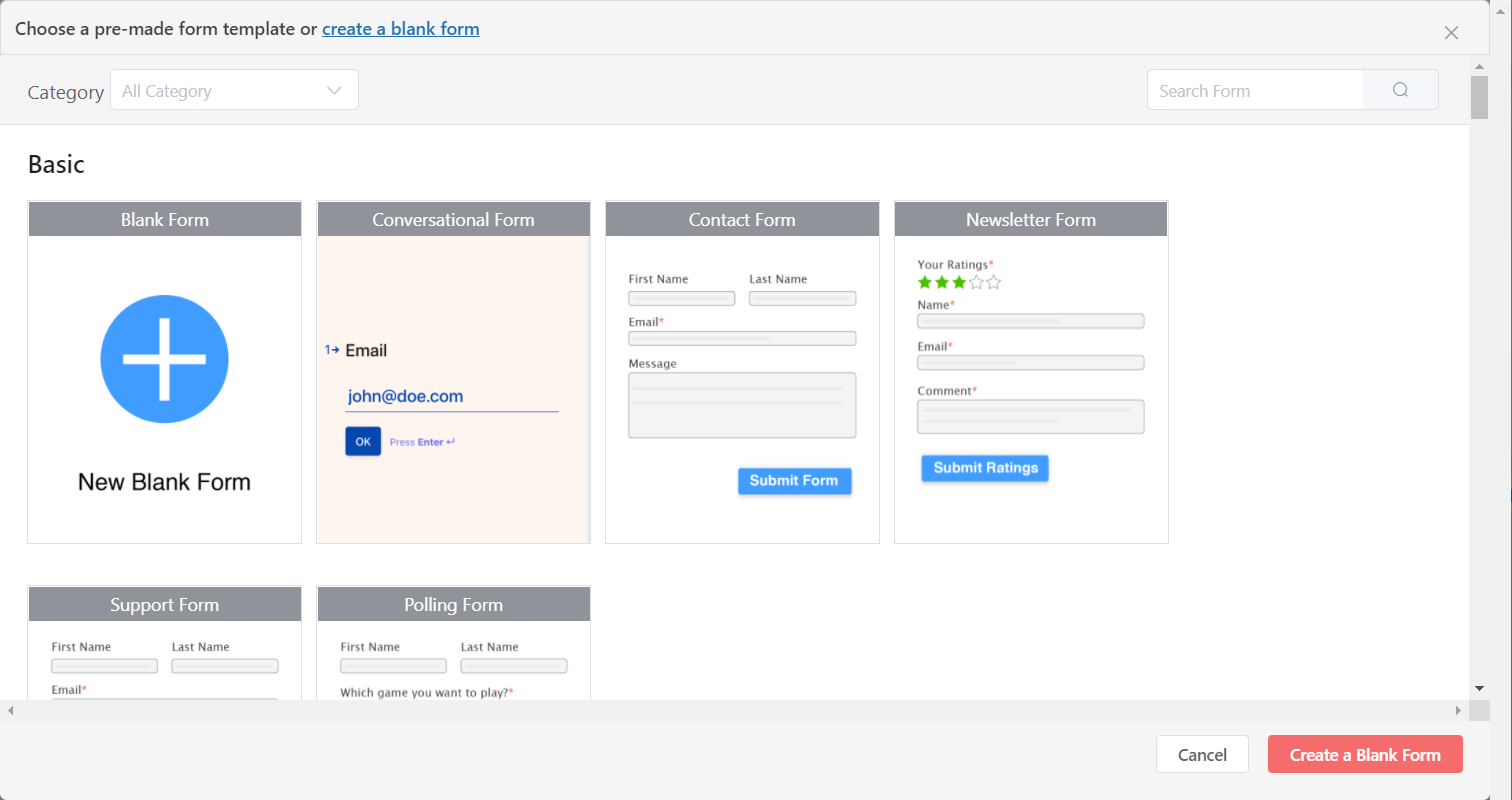Click the required Email field in Contact Form
The height and width of the screenshot is (800, 1512).
741,338
